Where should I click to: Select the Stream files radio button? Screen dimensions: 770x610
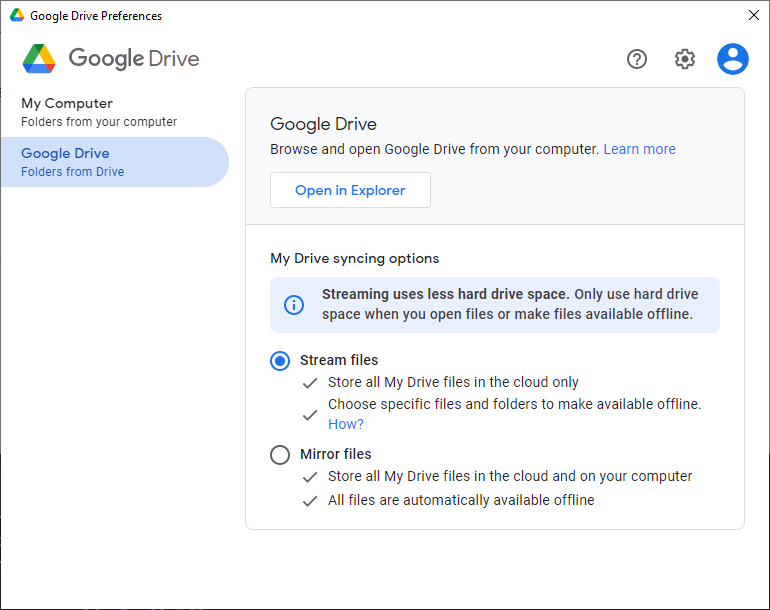280,361
